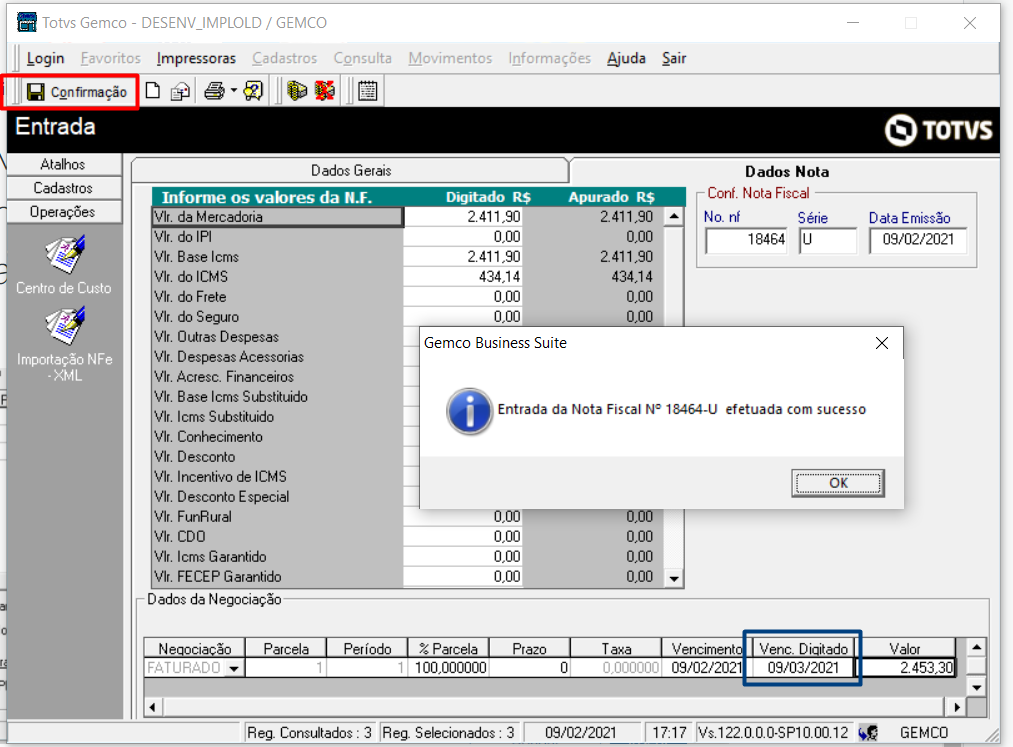Image resolution: width=1013 pixels, height=747 pixels.
Task: Click the Negociação column header
Action: tap(194, 648)
